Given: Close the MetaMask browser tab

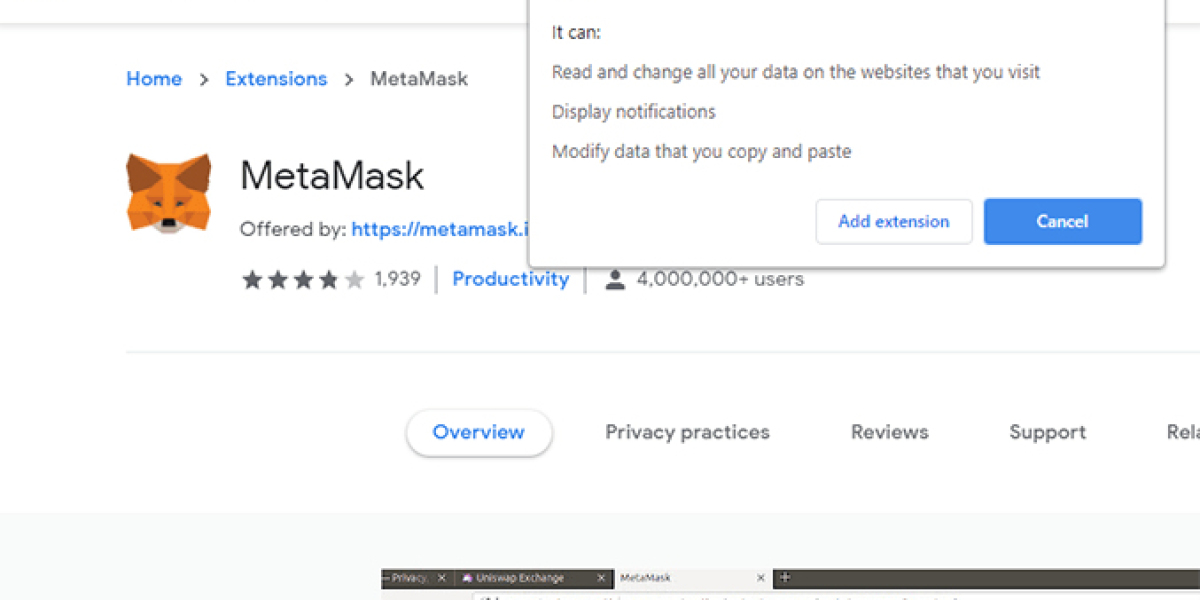Looking at the screenshot, I should (x=760, y=577).
